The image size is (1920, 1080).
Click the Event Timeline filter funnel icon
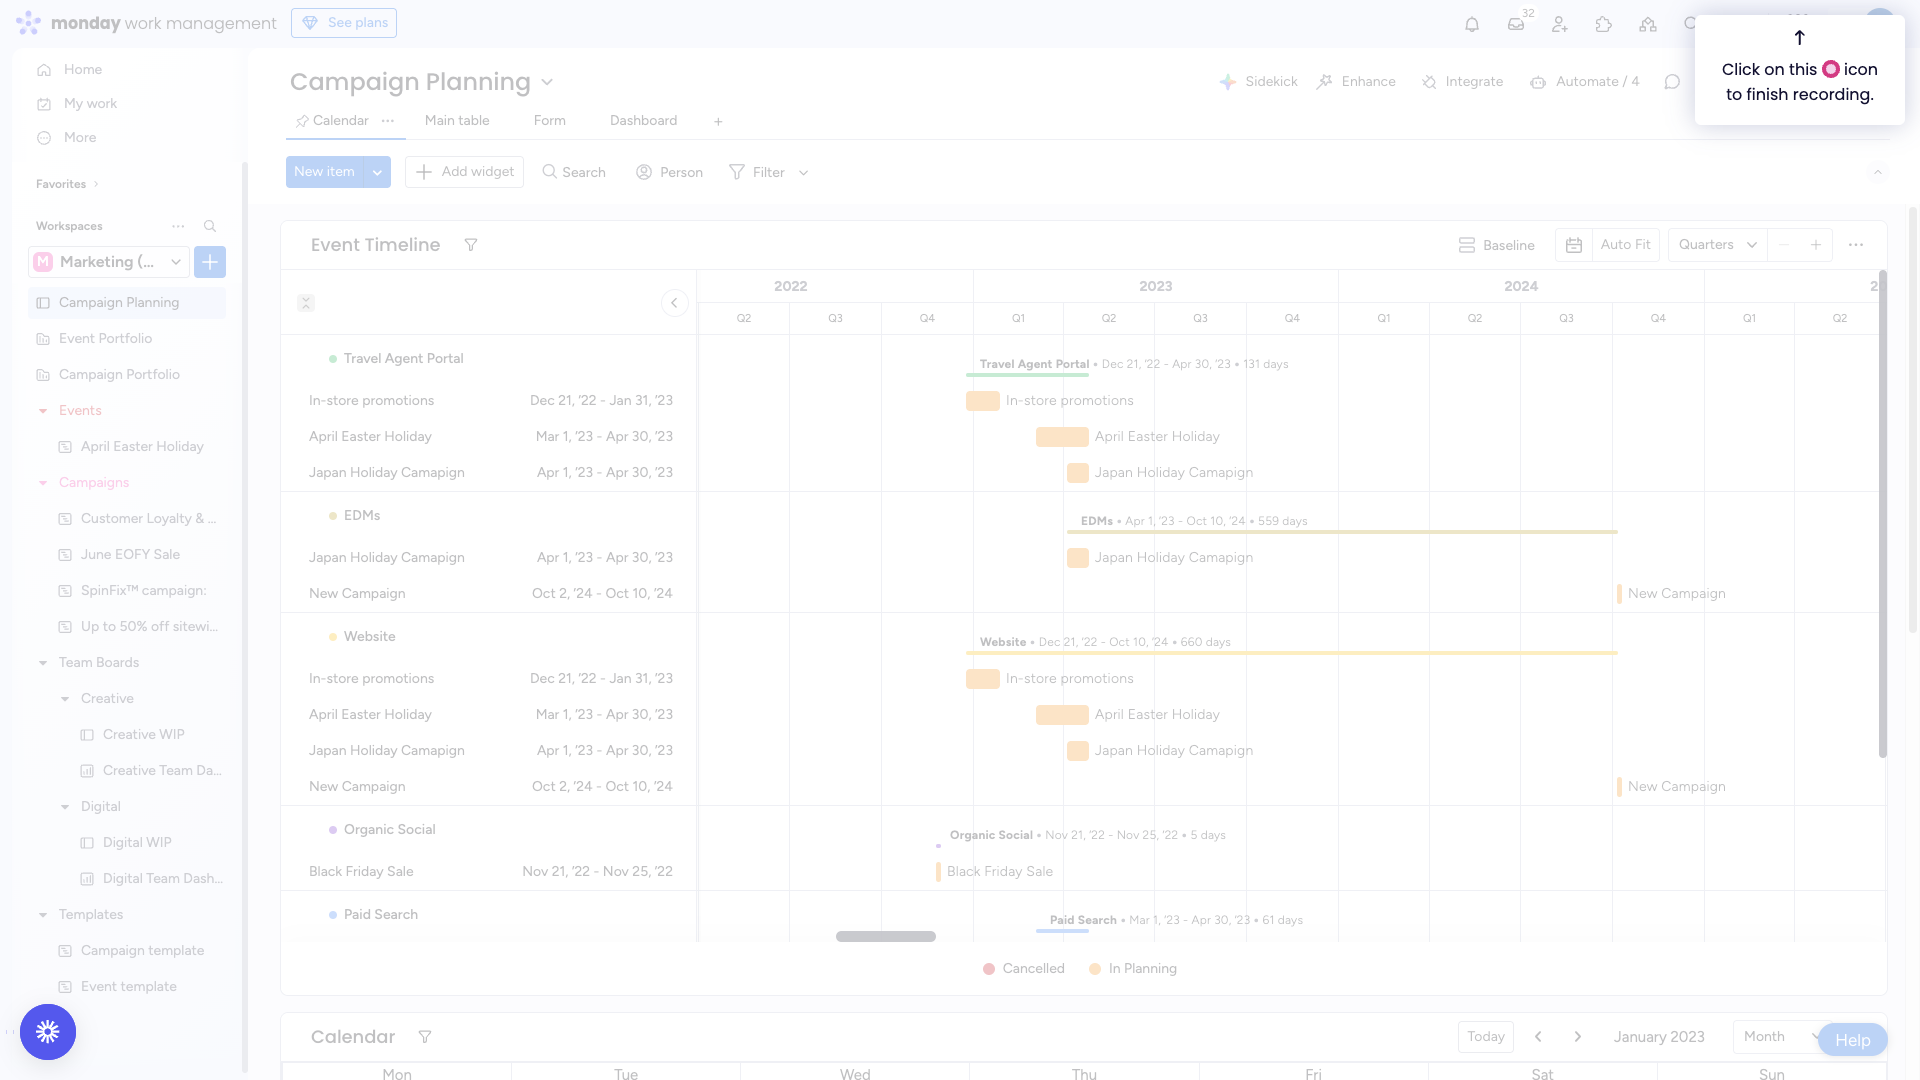pyautogui.click(x=471, y=245)
